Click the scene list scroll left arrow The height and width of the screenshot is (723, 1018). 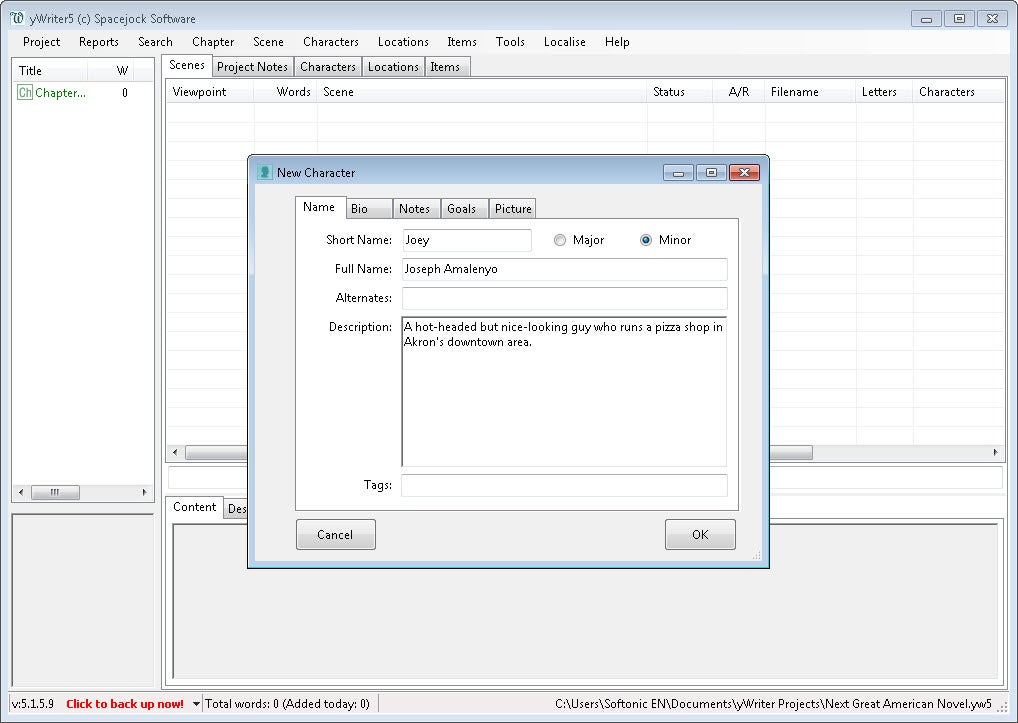(175, 452)
